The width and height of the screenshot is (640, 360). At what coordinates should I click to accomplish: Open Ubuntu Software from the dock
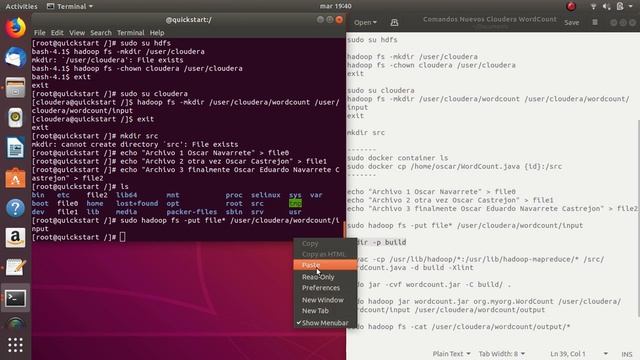pyautogui.click(x=16, y=178)
